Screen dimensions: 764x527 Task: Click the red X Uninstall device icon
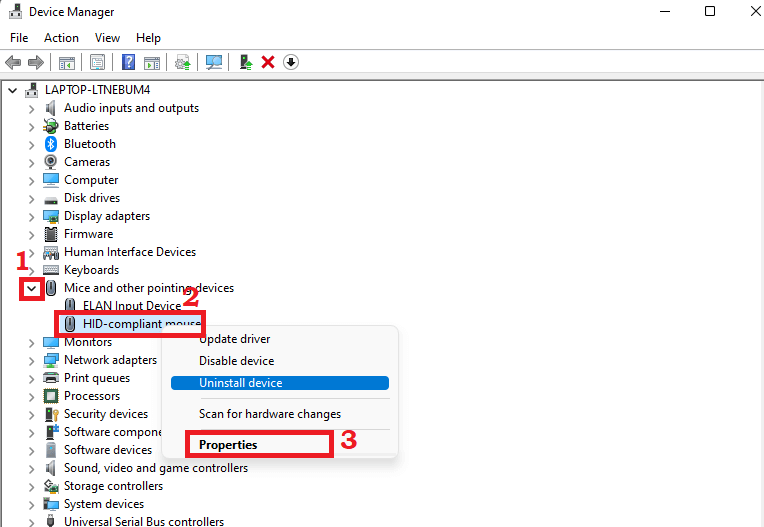coord(268,62)
